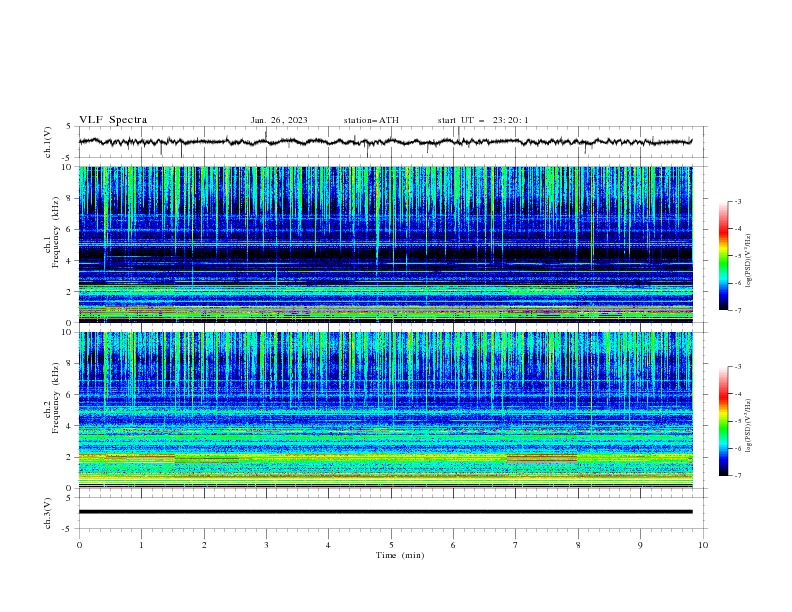Image resolution: width=792 pixels, height=612 pixels.
Task: Click the ch.1(V) axis label
Action: pyautogui.click(x=48, y=142)
